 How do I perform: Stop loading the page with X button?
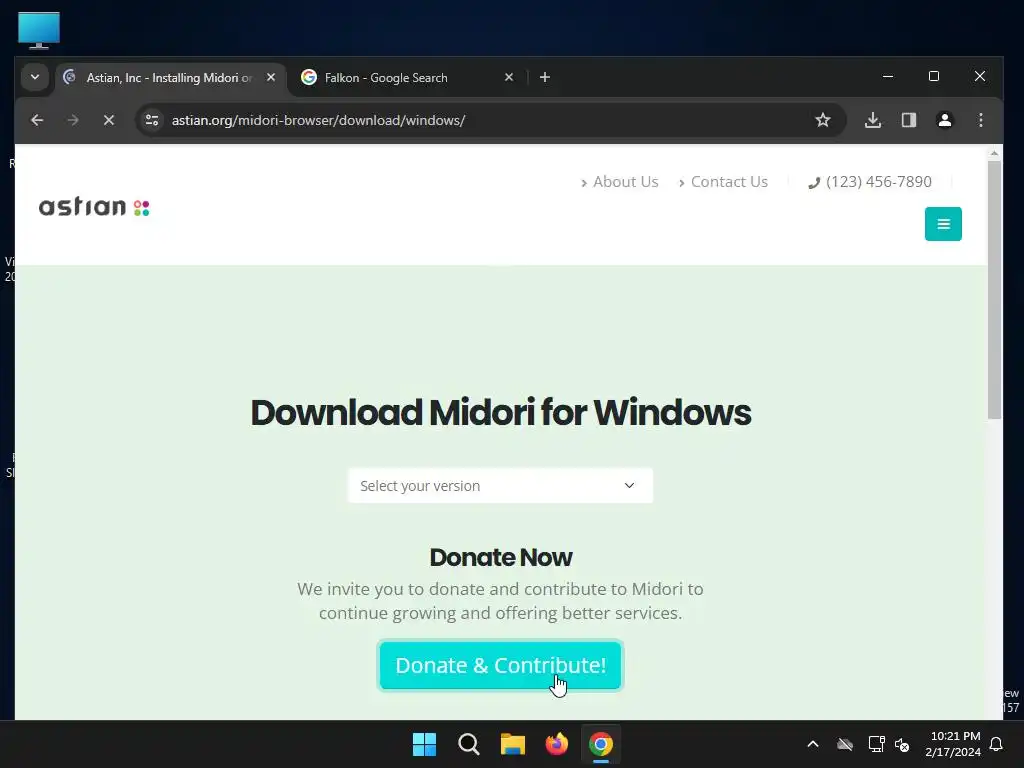tap(109, 120)
